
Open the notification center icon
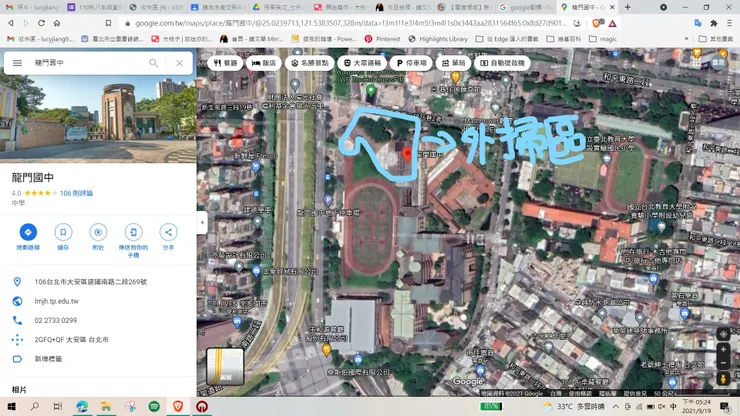[725, 407]
